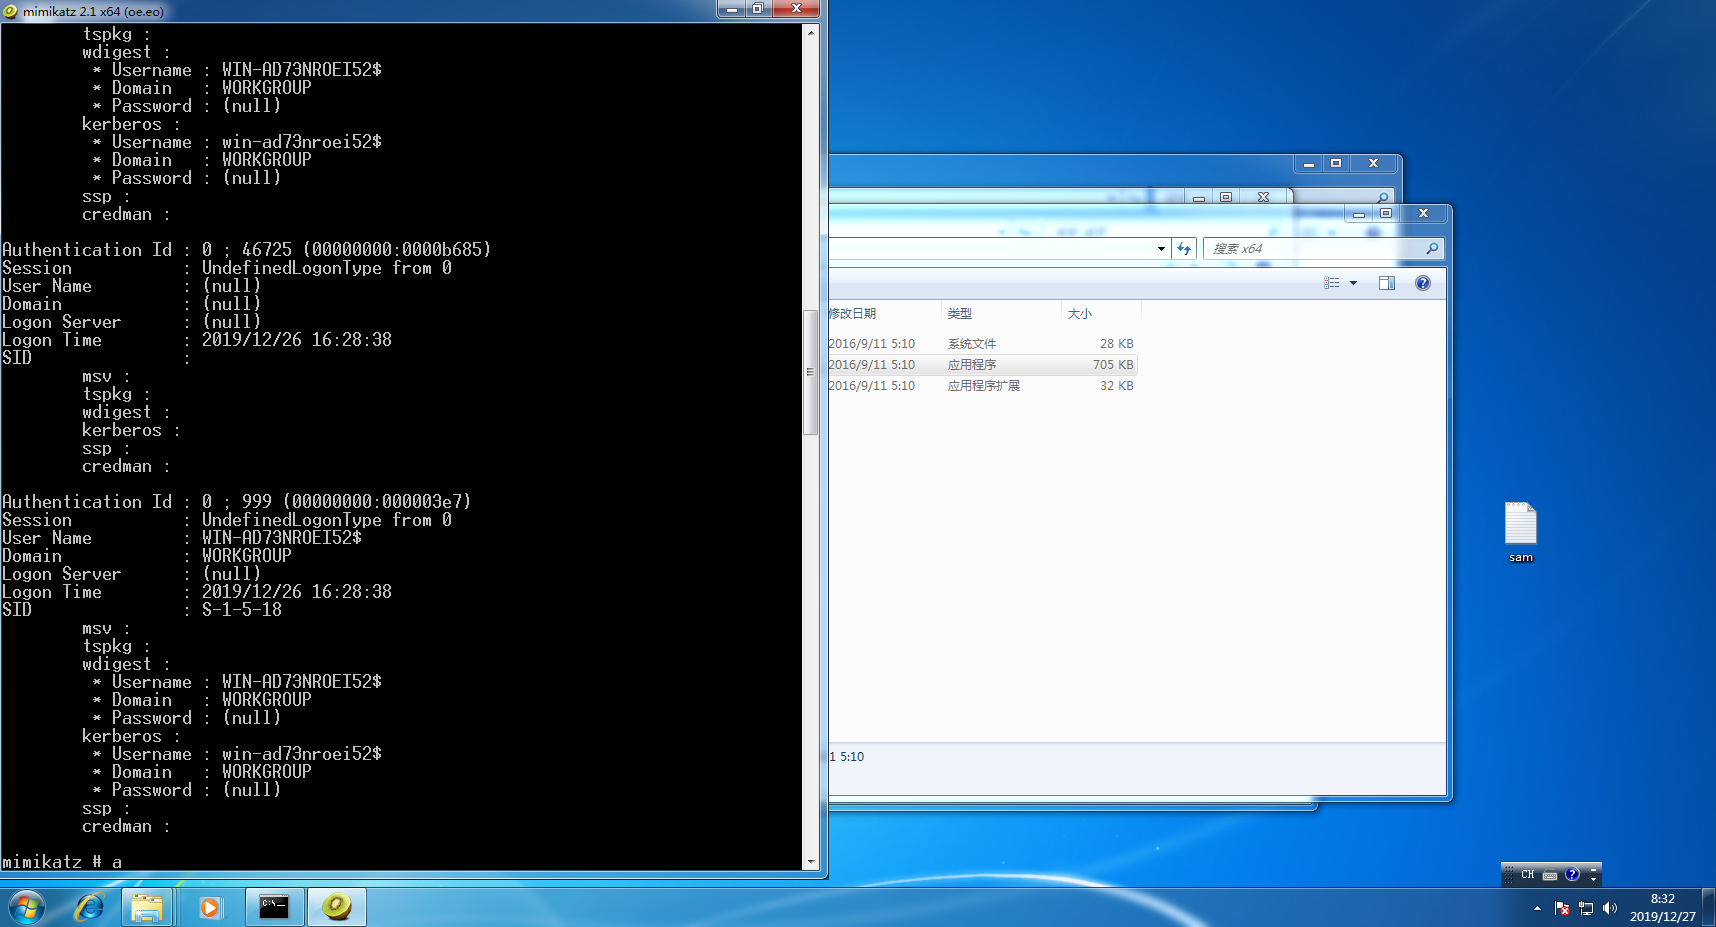
Task: Switch to the command prompt taskbar window
Action: click(274, 908)
